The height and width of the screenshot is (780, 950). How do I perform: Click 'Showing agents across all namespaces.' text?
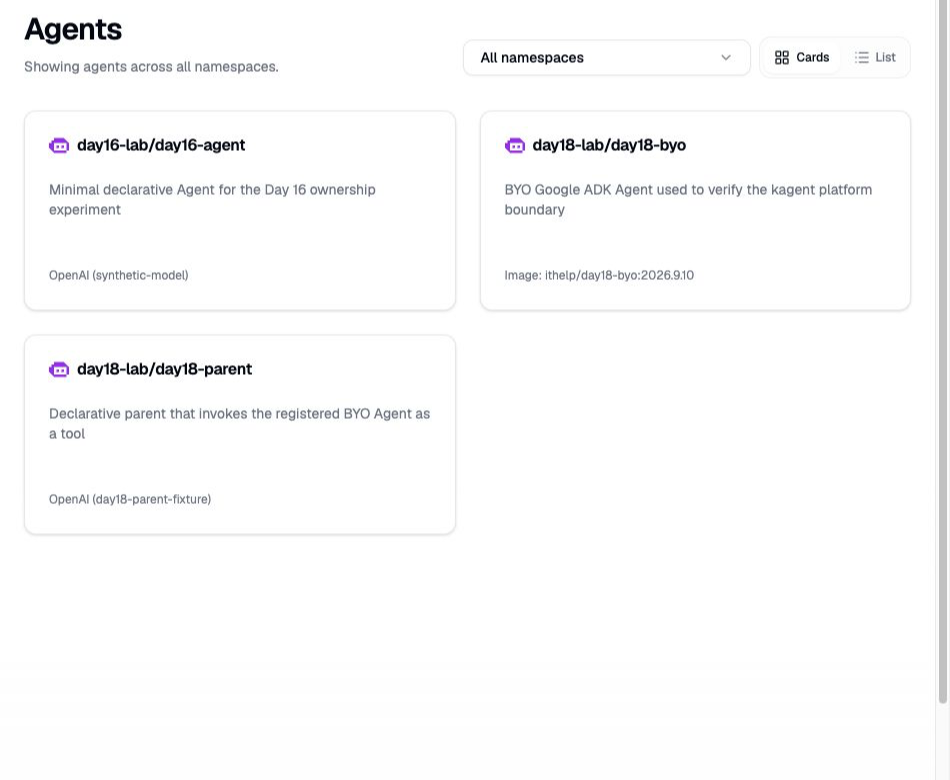151,67
